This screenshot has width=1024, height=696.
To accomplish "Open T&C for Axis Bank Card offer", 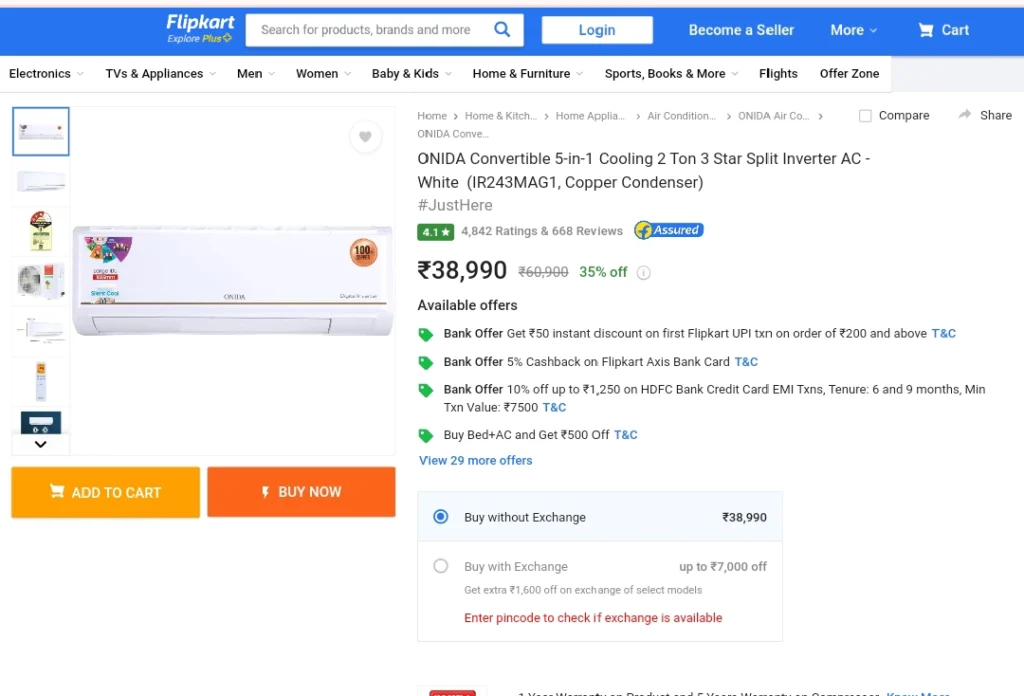I will click(746, 362).
